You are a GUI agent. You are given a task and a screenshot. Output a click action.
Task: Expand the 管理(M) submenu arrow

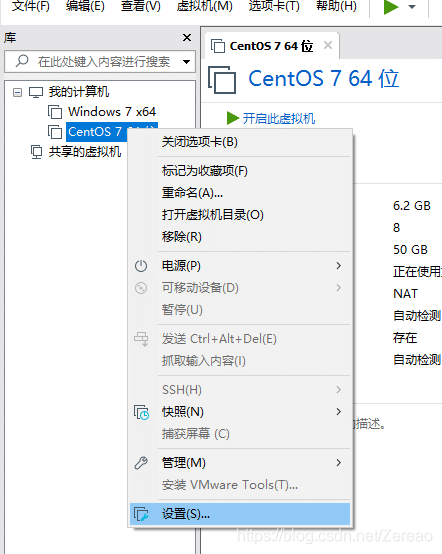338,463
